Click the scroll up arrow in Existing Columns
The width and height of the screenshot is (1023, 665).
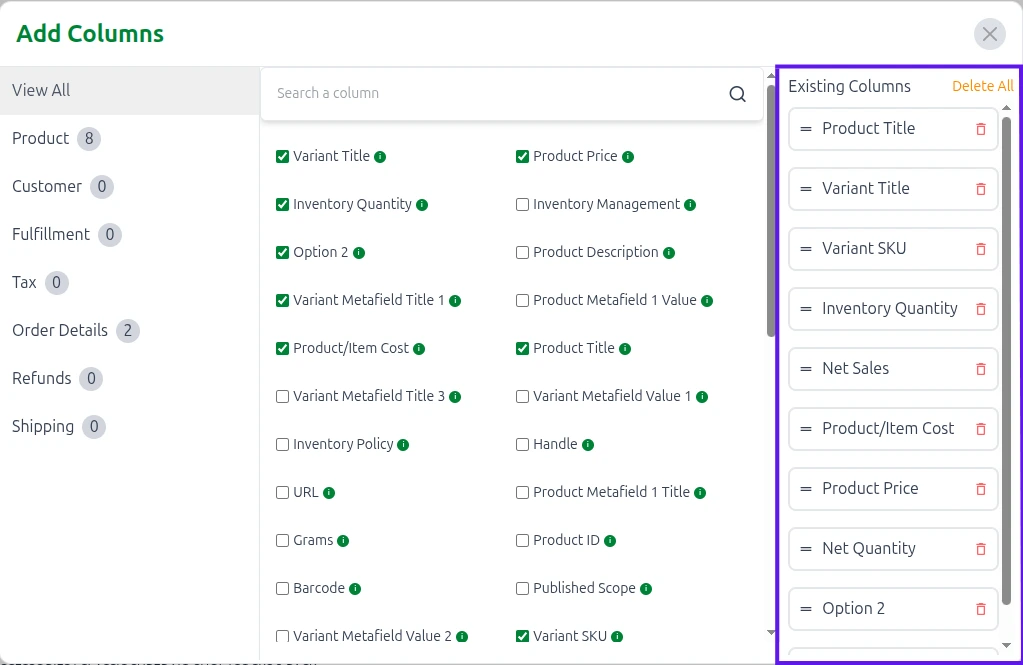pyautogui.click(x=1006, y=108)
